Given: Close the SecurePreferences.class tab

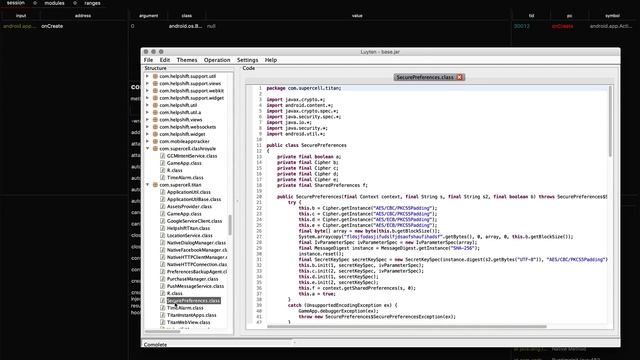Looking at the screenshot, I should tap(459, 77).
